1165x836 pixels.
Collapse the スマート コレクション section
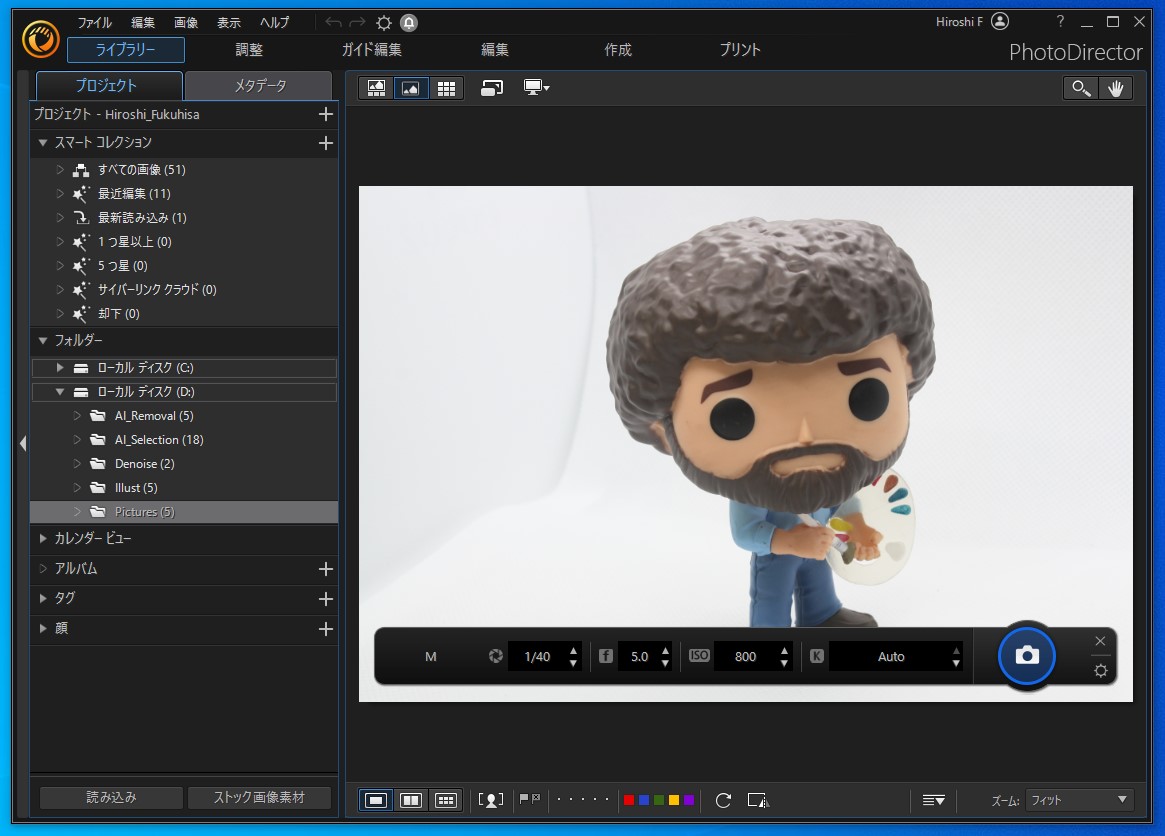point(43,143)
